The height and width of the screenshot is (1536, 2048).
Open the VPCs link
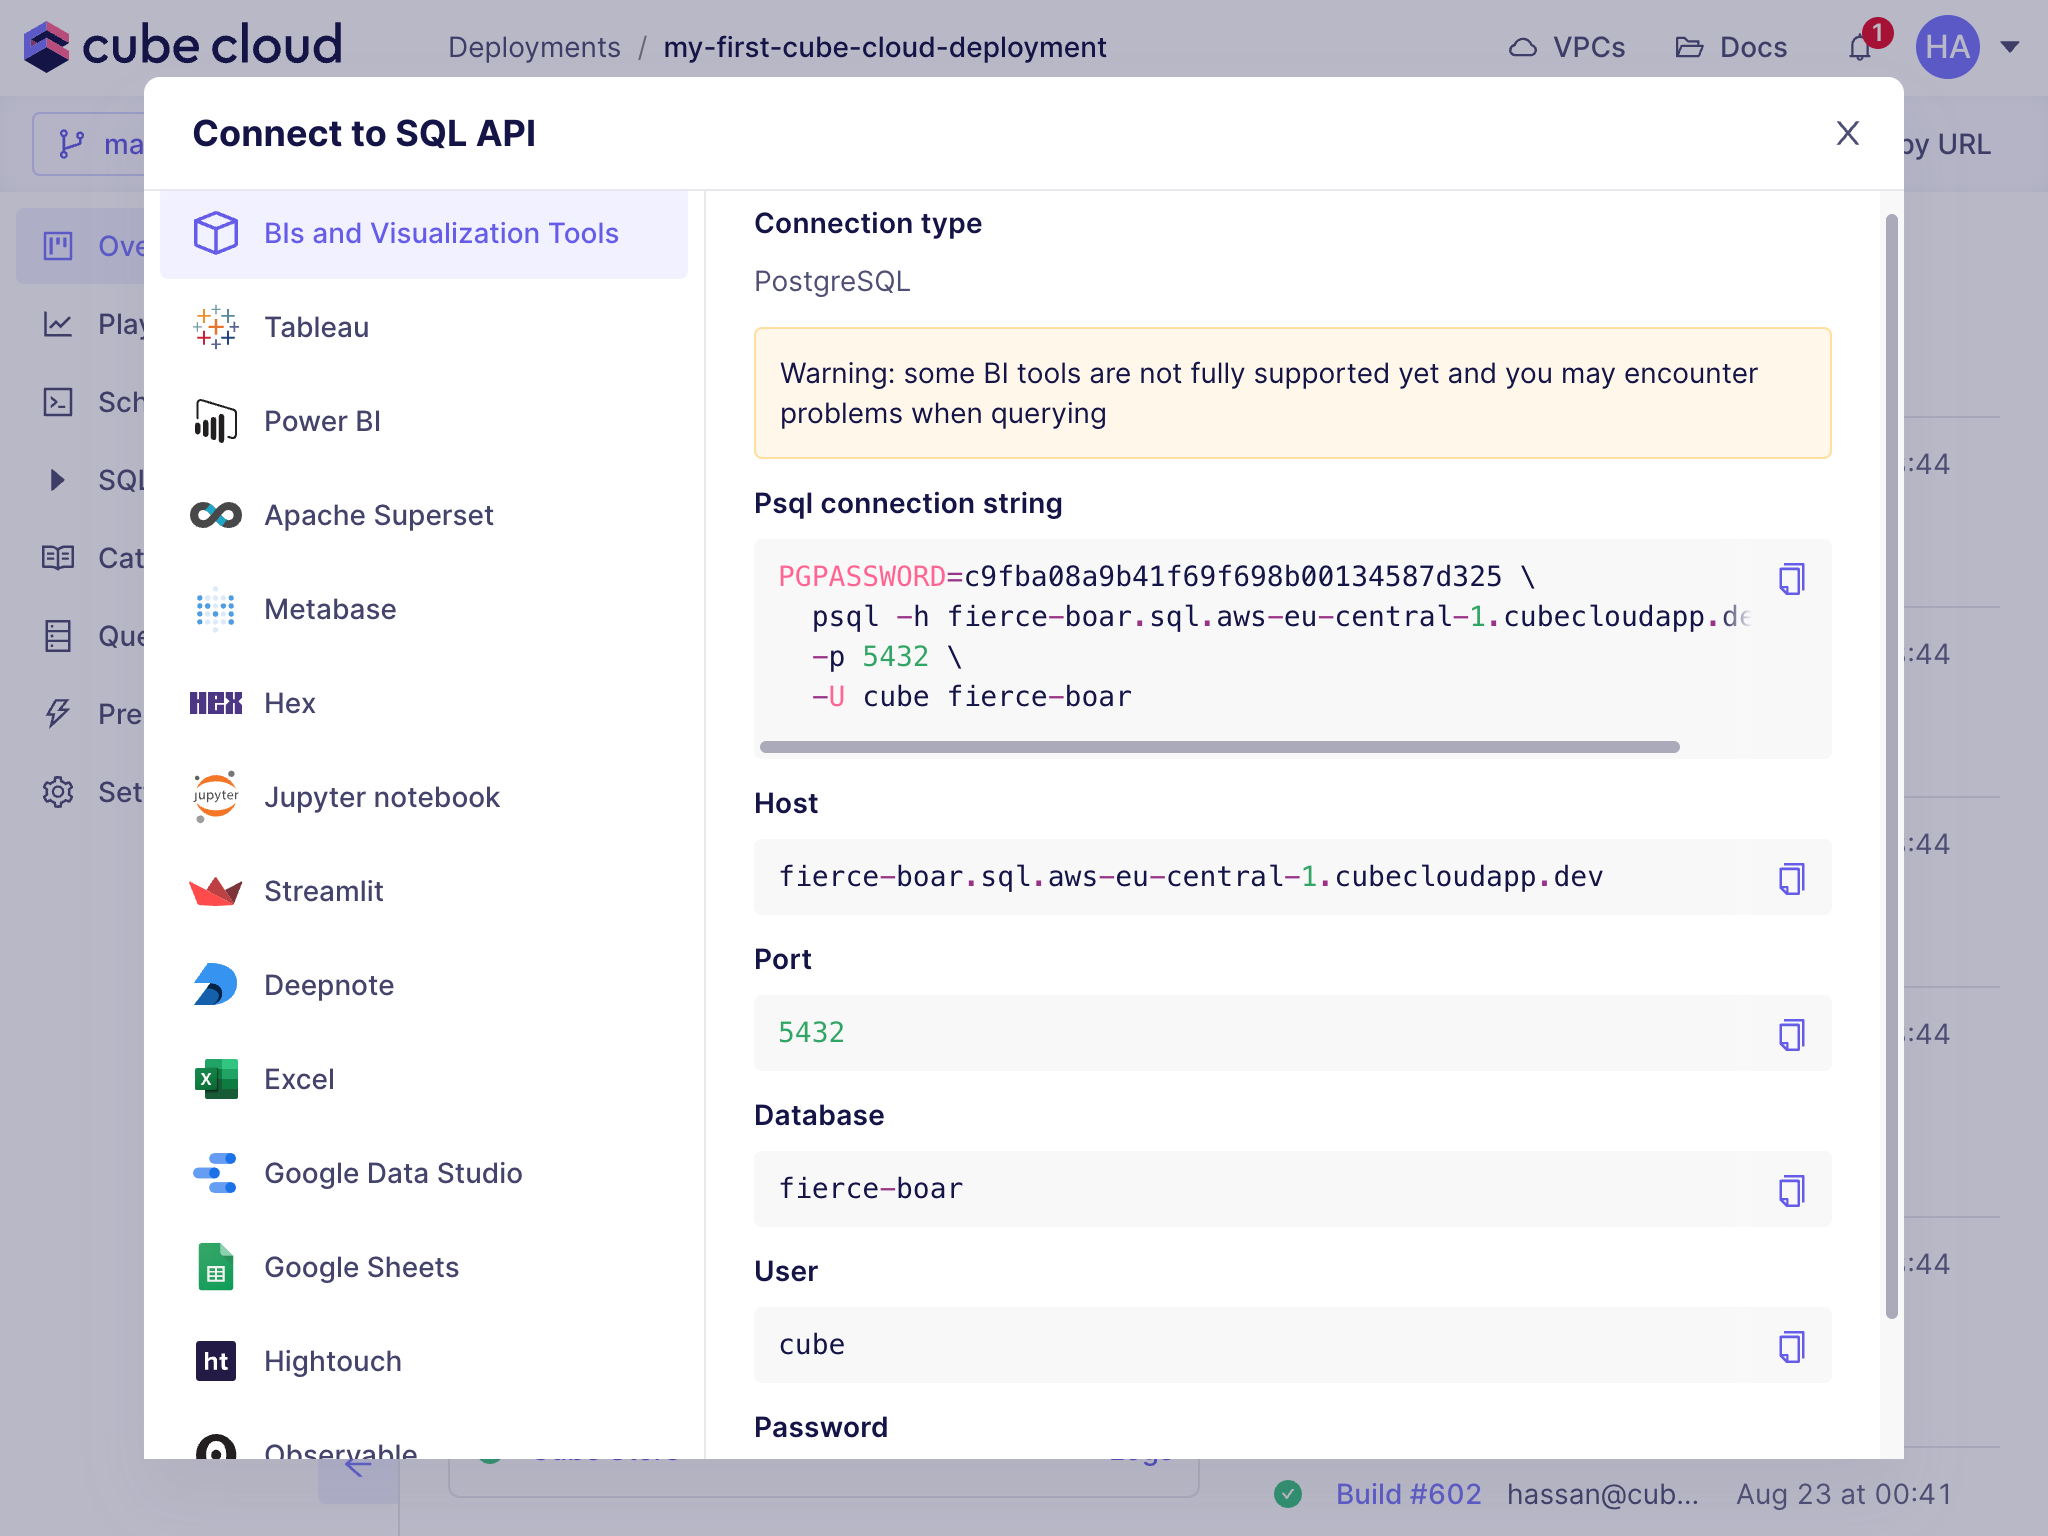pyautogui.click(x=1567, y=47)
